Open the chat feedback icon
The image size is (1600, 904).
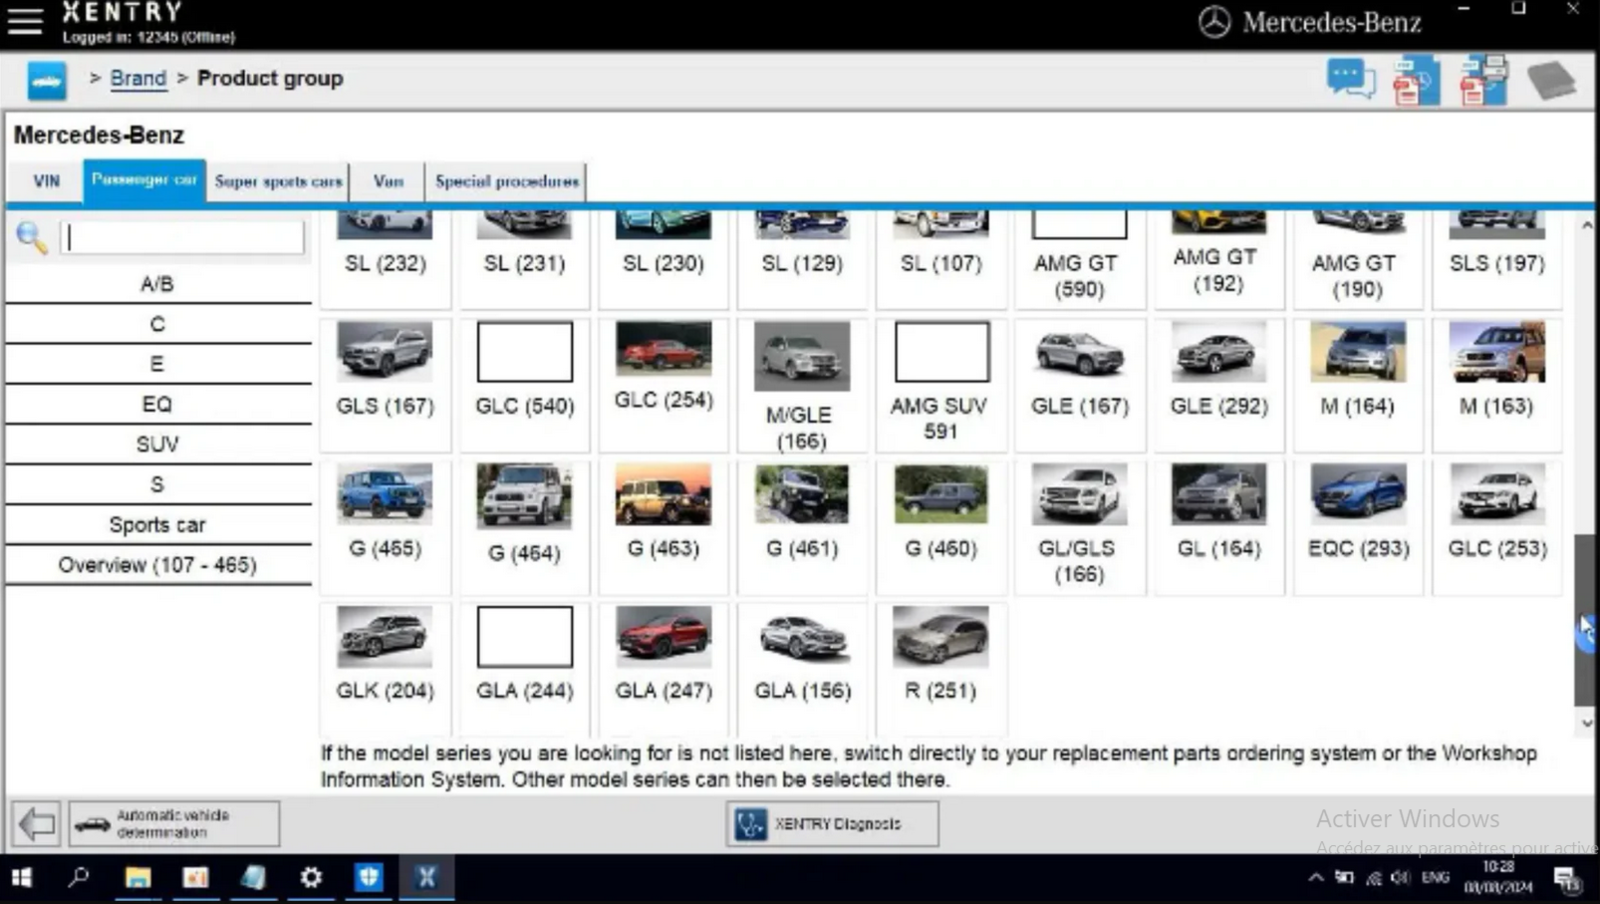(1351, 79)
